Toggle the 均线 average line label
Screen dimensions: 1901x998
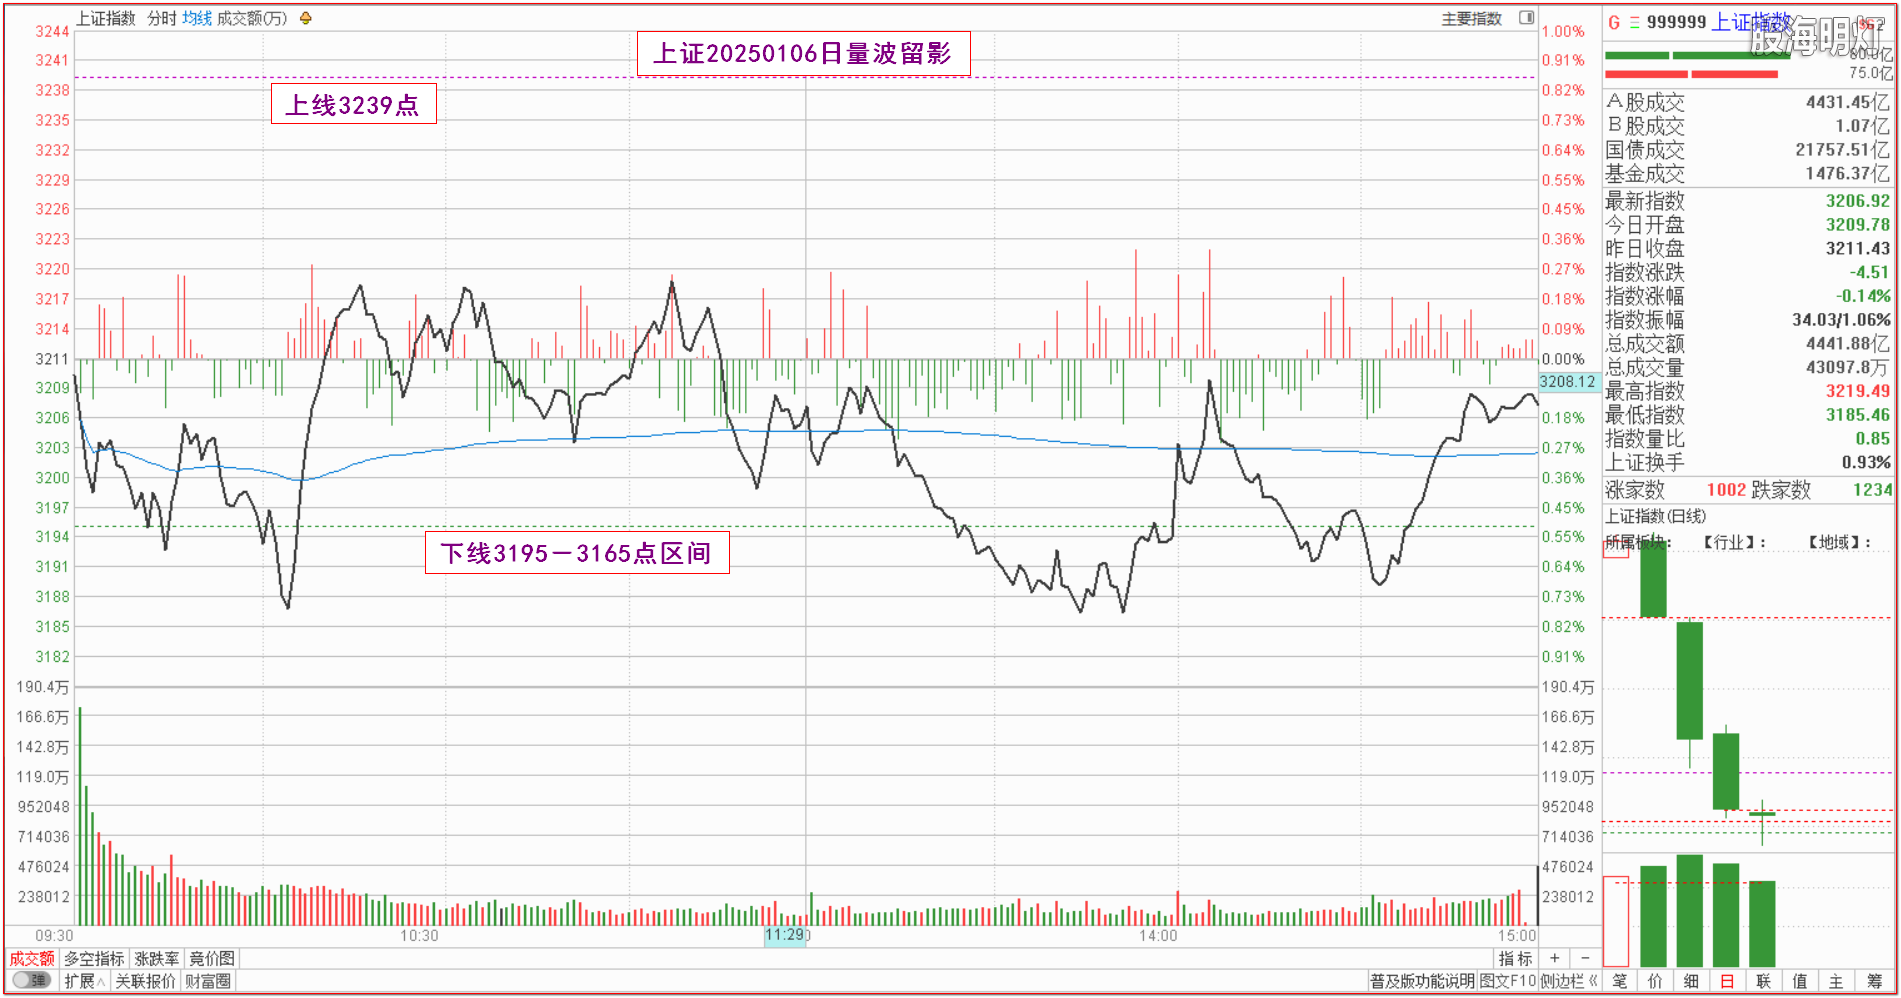pyautogui.click(x=197, y=18)
